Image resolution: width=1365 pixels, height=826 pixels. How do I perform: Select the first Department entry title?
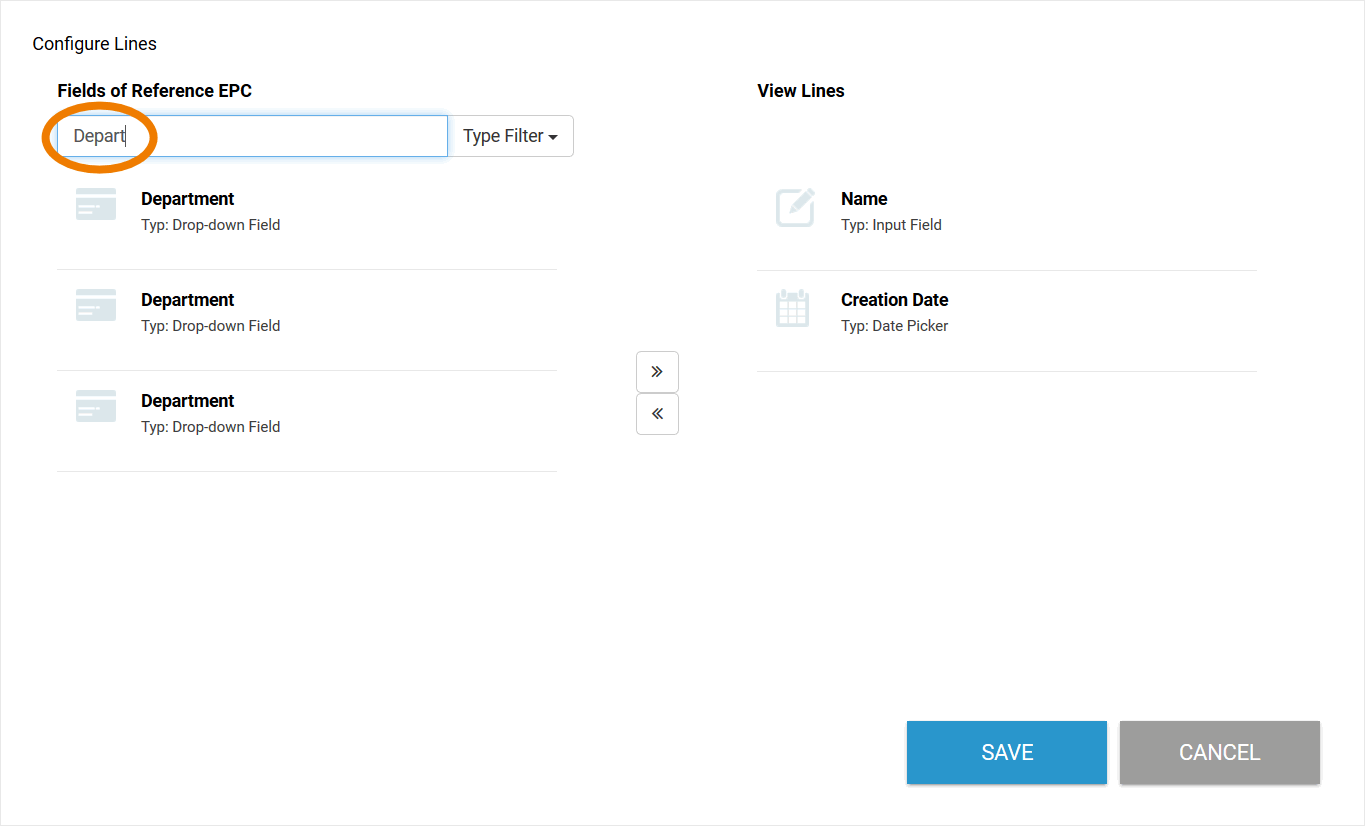pos(187,199)
